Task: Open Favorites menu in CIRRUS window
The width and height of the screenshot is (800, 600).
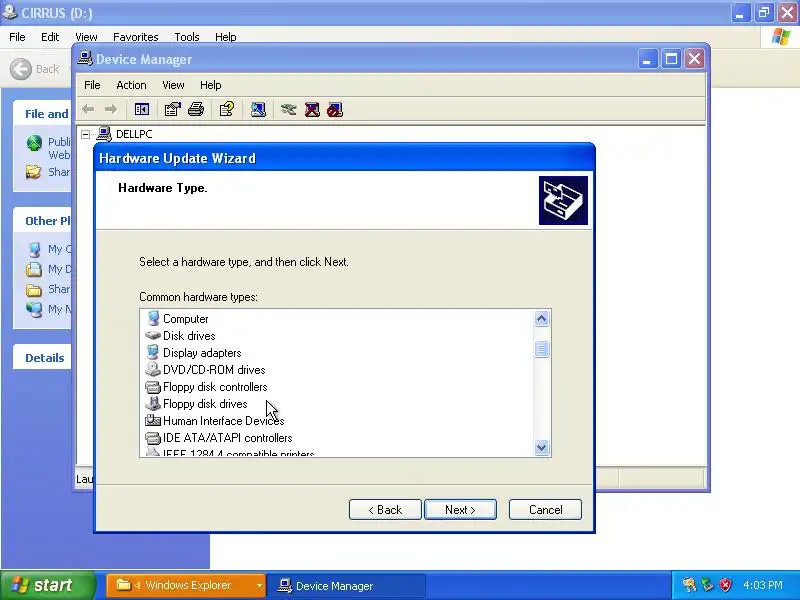Action: 136,37
